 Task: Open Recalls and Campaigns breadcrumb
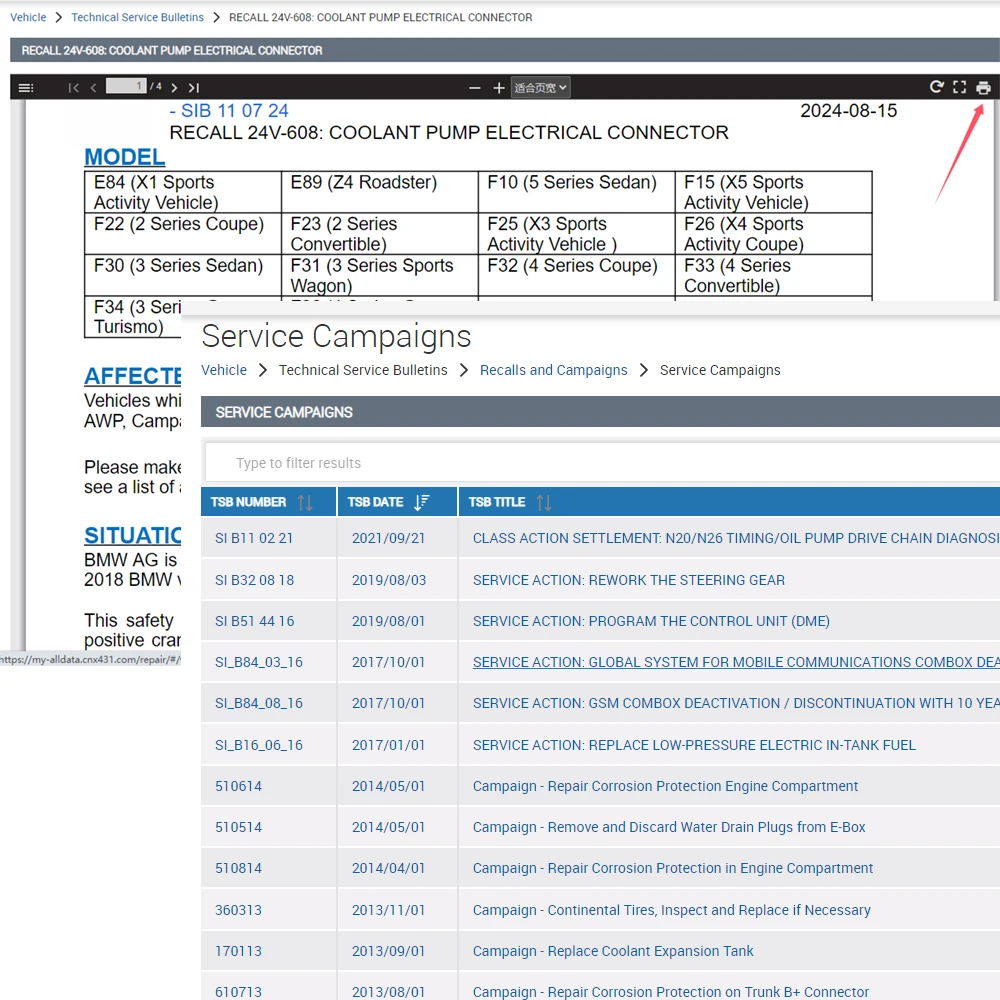click(553, 370)
